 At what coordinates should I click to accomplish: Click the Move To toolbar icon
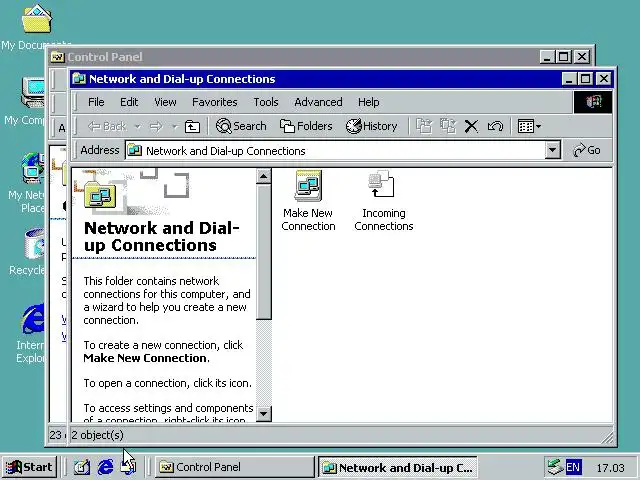pyautogui.click(x=424, y=127)
